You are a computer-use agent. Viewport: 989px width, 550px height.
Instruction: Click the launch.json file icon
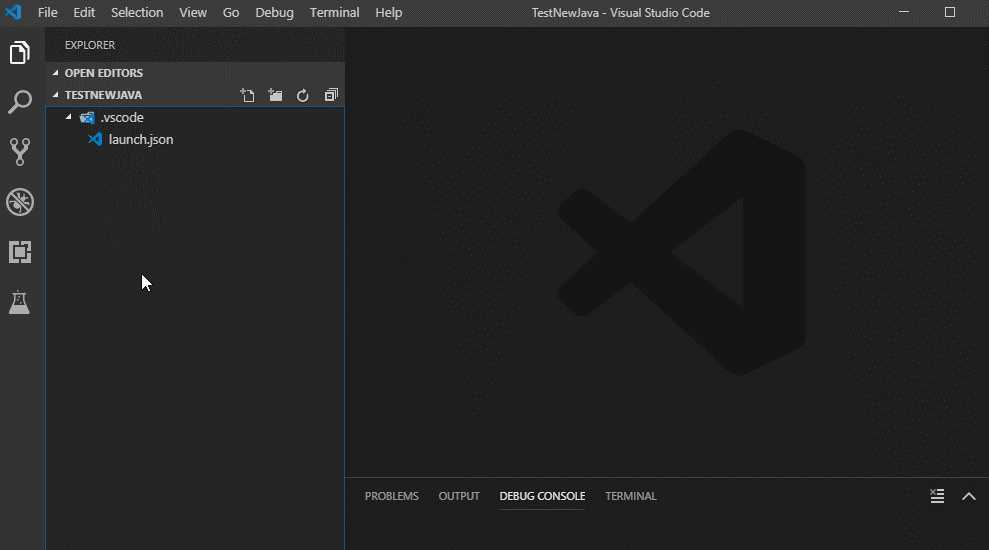point(95,139)
